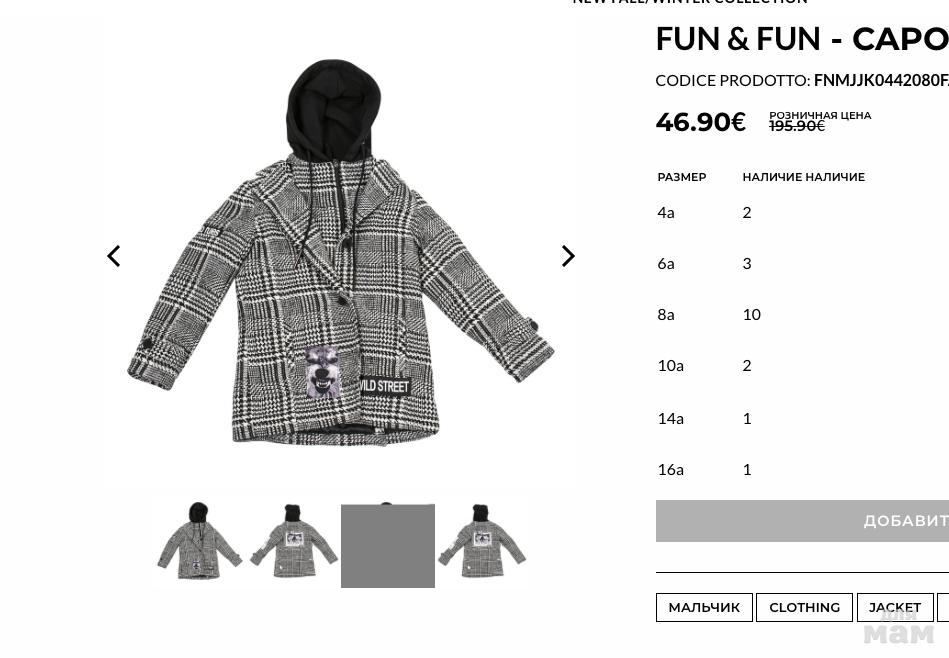Click the ДОБАВИТЬ add button

pos(803,521)
